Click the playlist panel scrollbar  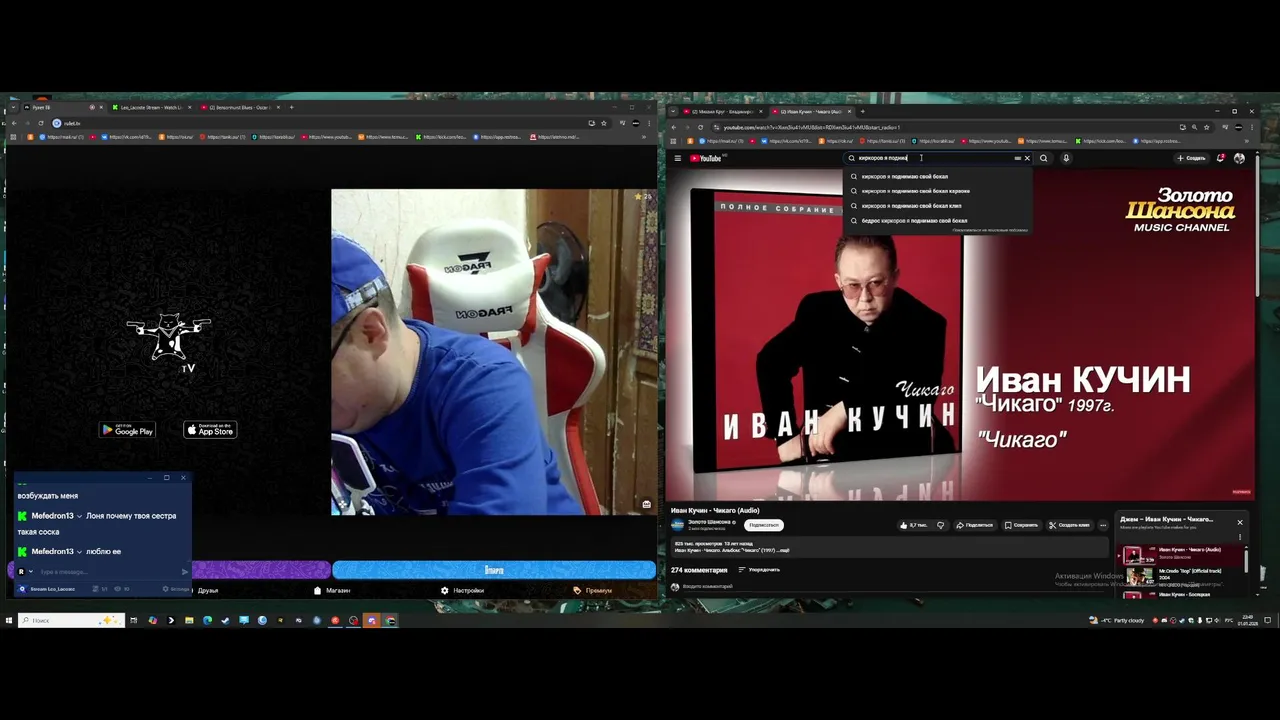pyautogui.click(x=1247, y=562)
